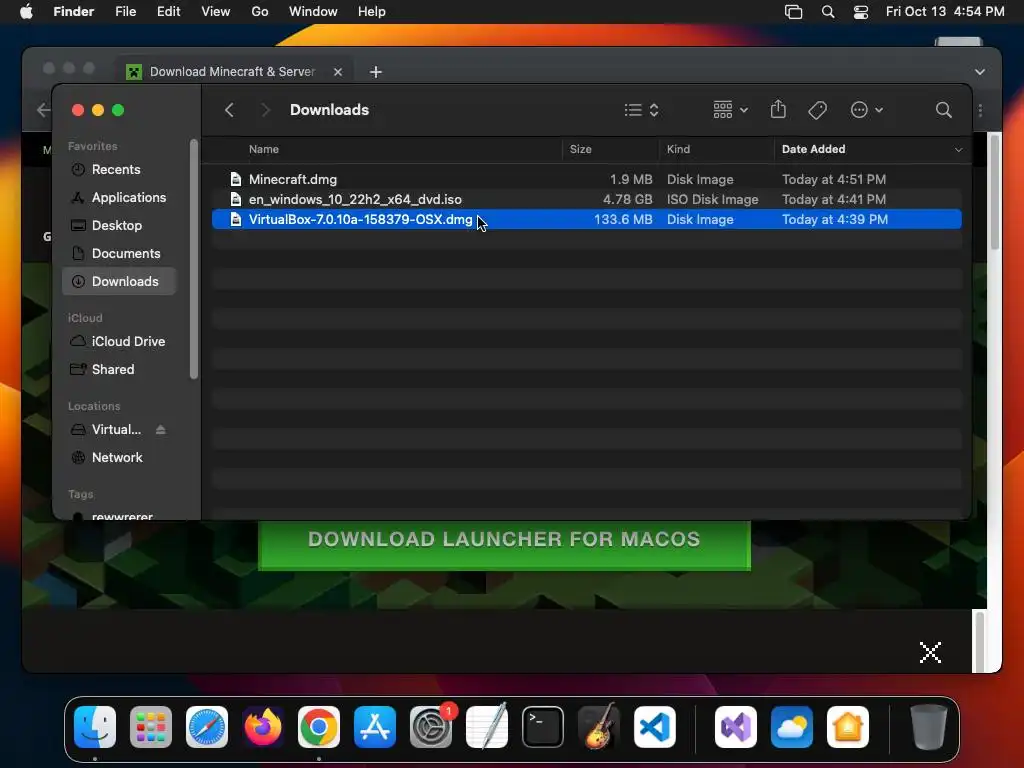Go back in Finder with the left chevron
This screenshot has height=768, width=1024.
[x=229, y=110]
